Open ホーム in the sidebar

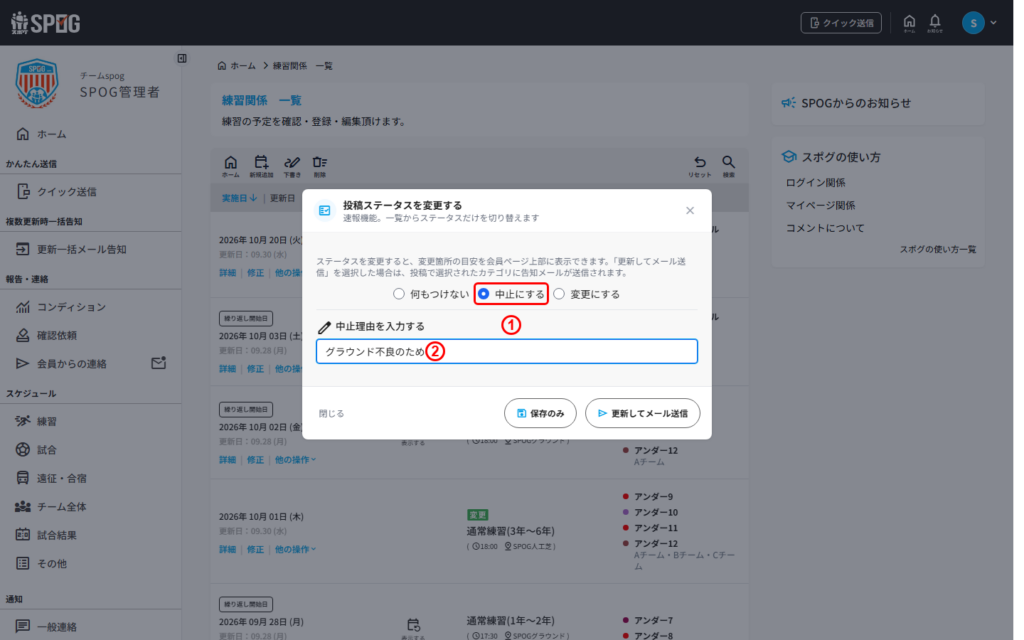click(x=52, y=134)
